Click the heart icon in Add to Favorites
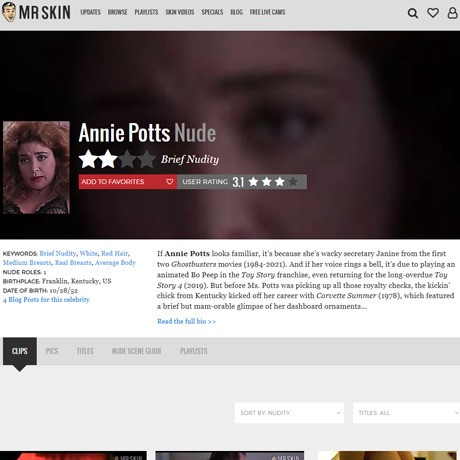The image size is (460, 460). pos(169,182)
